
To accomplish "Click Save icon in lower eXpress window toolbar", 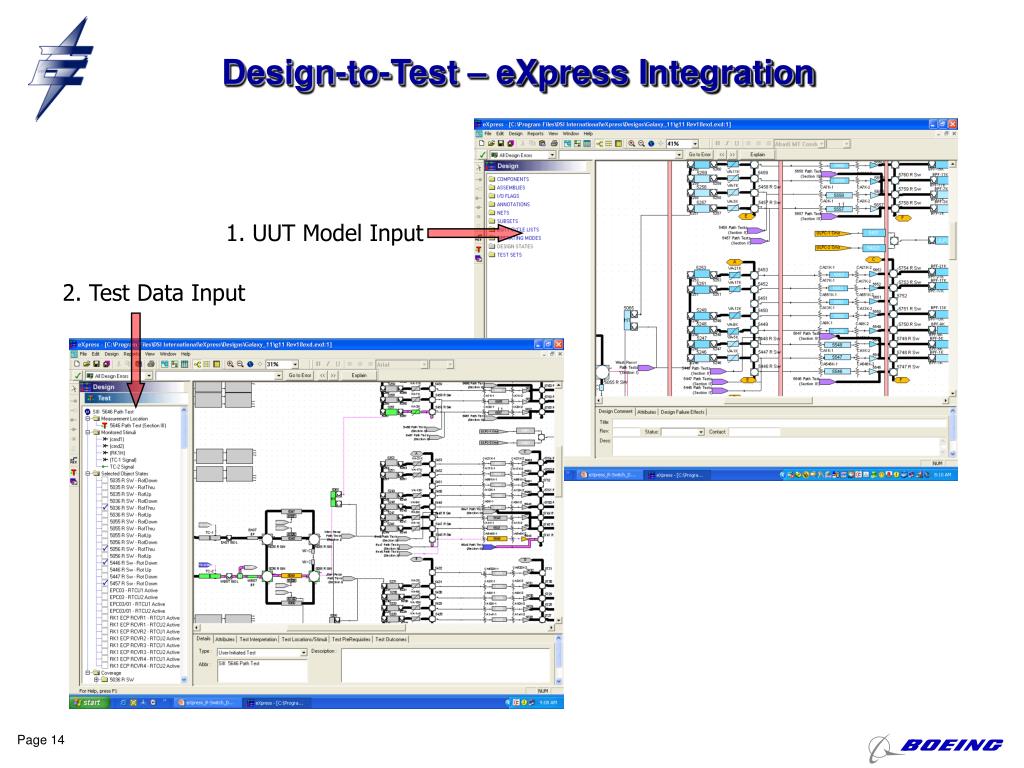I will click(x=96, y=364).
